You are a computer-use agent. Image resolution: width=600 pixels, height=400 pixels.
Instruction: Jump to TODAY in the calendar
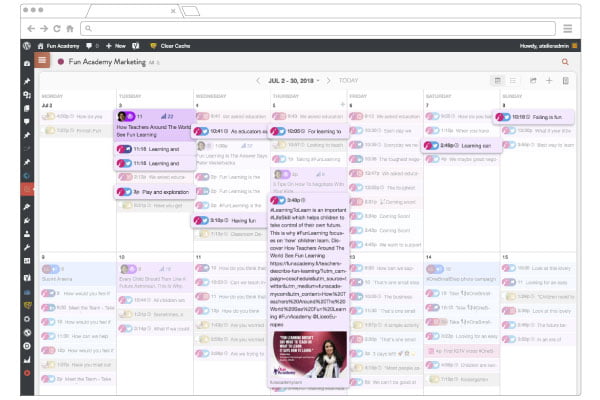(348, 81)
